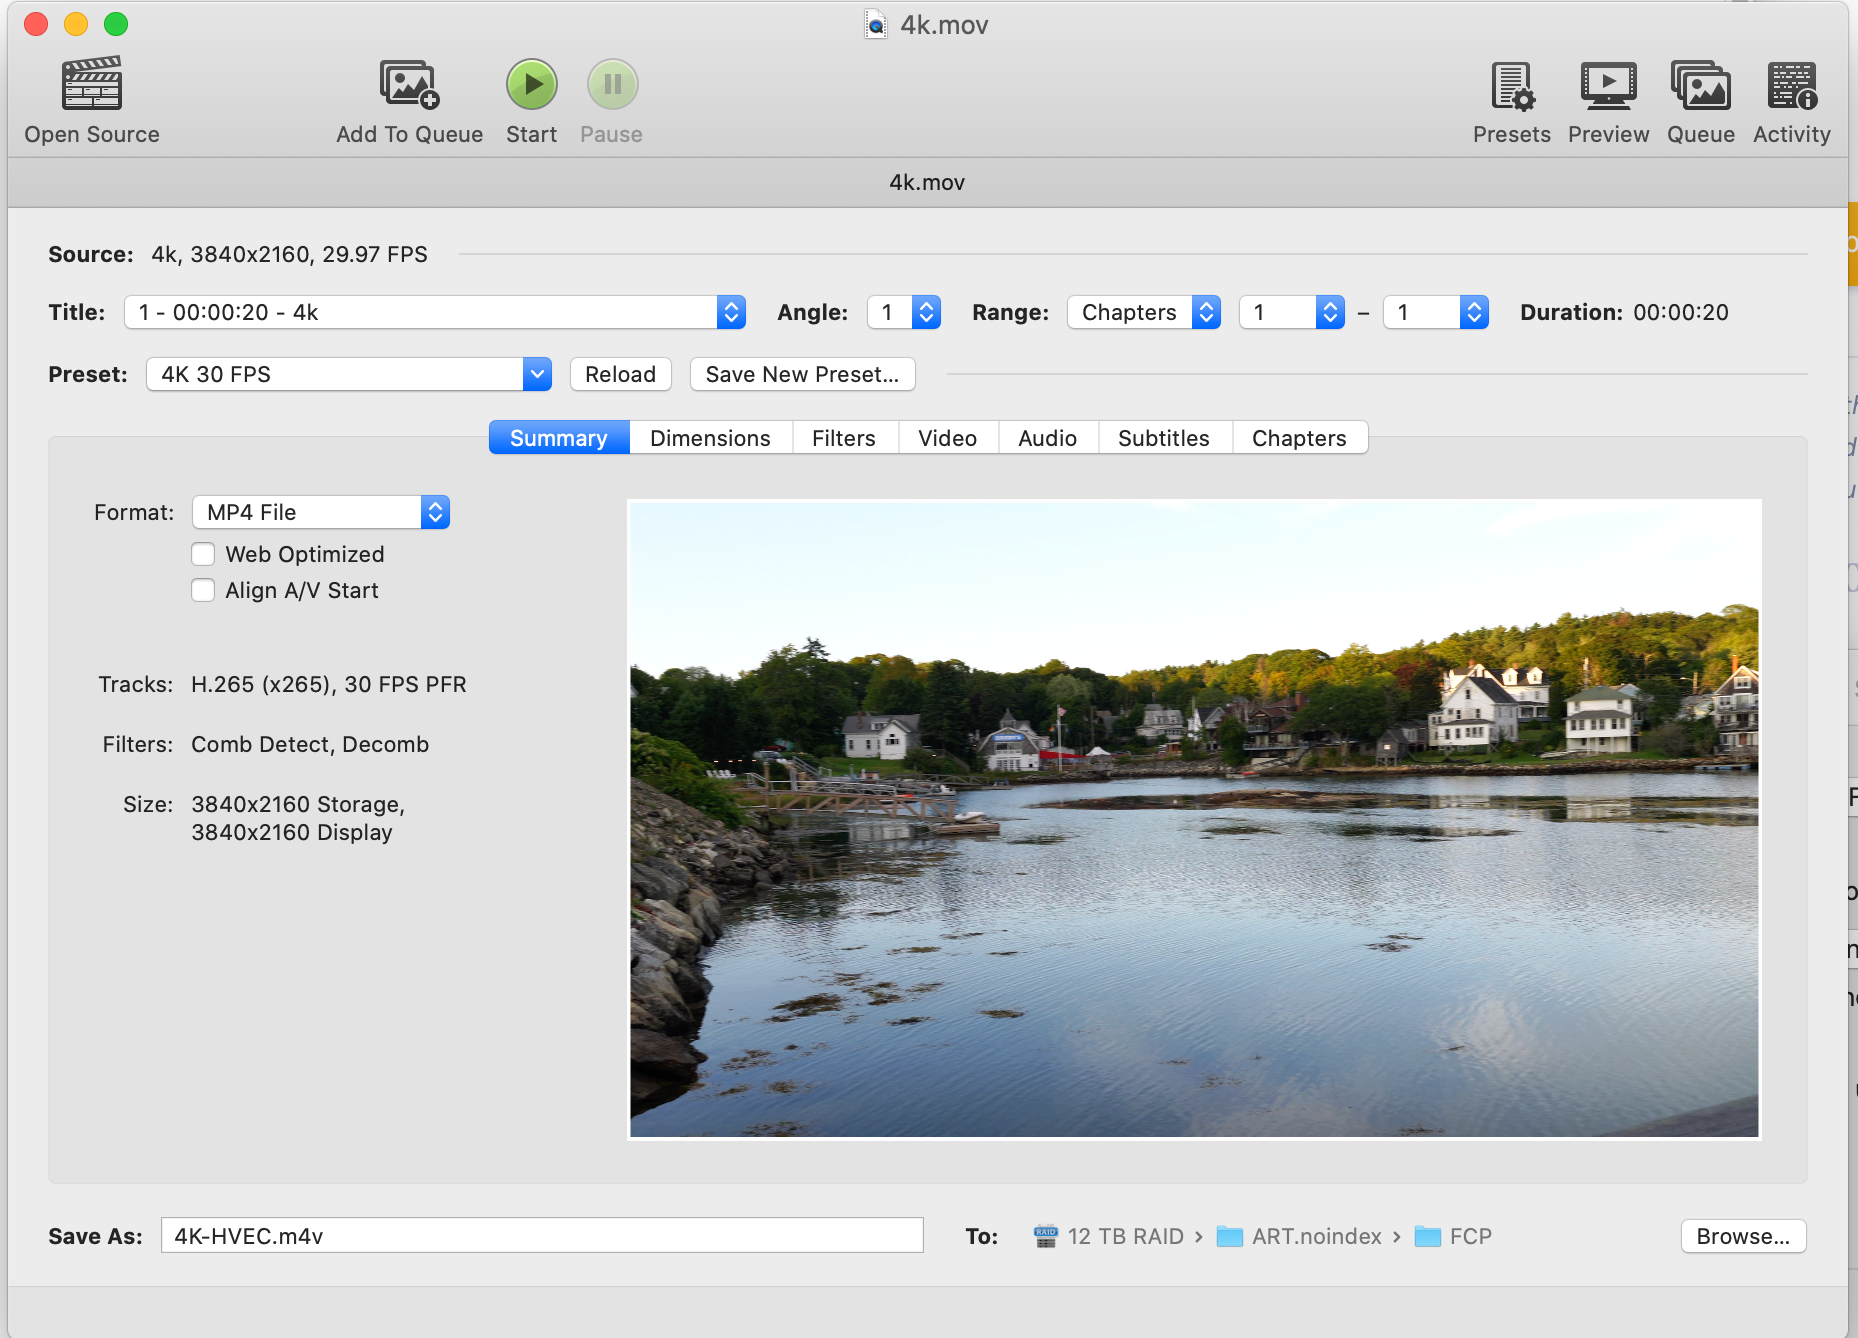Click the Save New Preset button
The image size is (1858, 1338).
(x=802, y=374)
